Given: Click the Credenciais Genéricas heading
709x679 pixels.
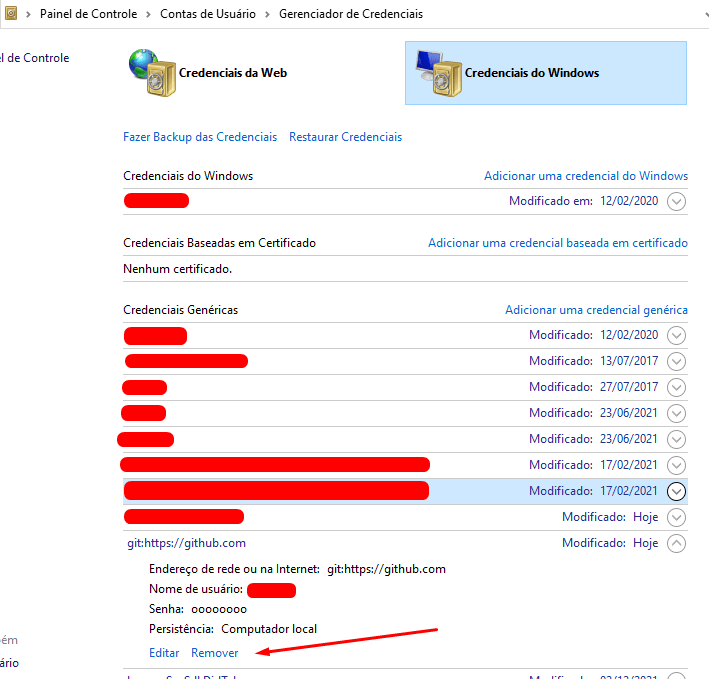Looking at the screenshot, I should (180, 310).
